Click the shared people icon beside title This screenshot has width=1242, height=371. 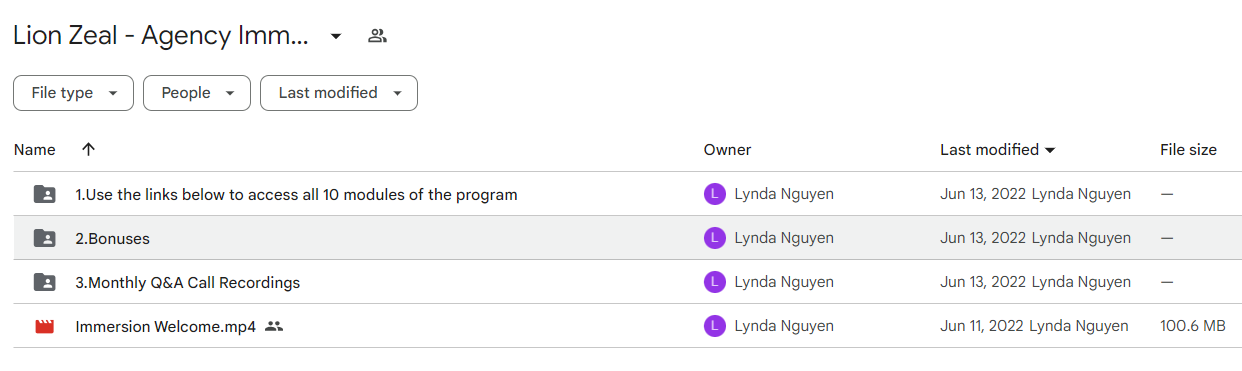[x=377, y=36]
